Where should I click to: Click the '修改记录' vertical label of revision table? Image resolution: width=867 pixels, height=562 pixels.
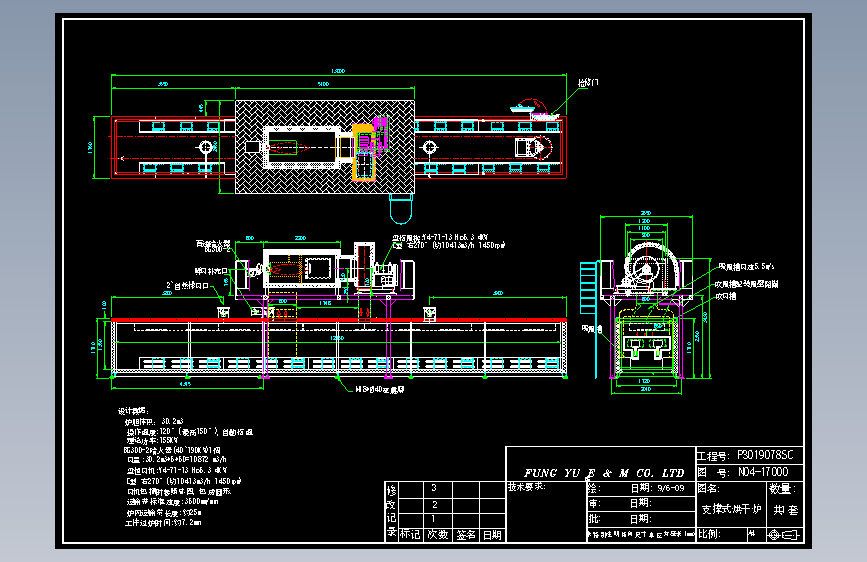[391, 511]
